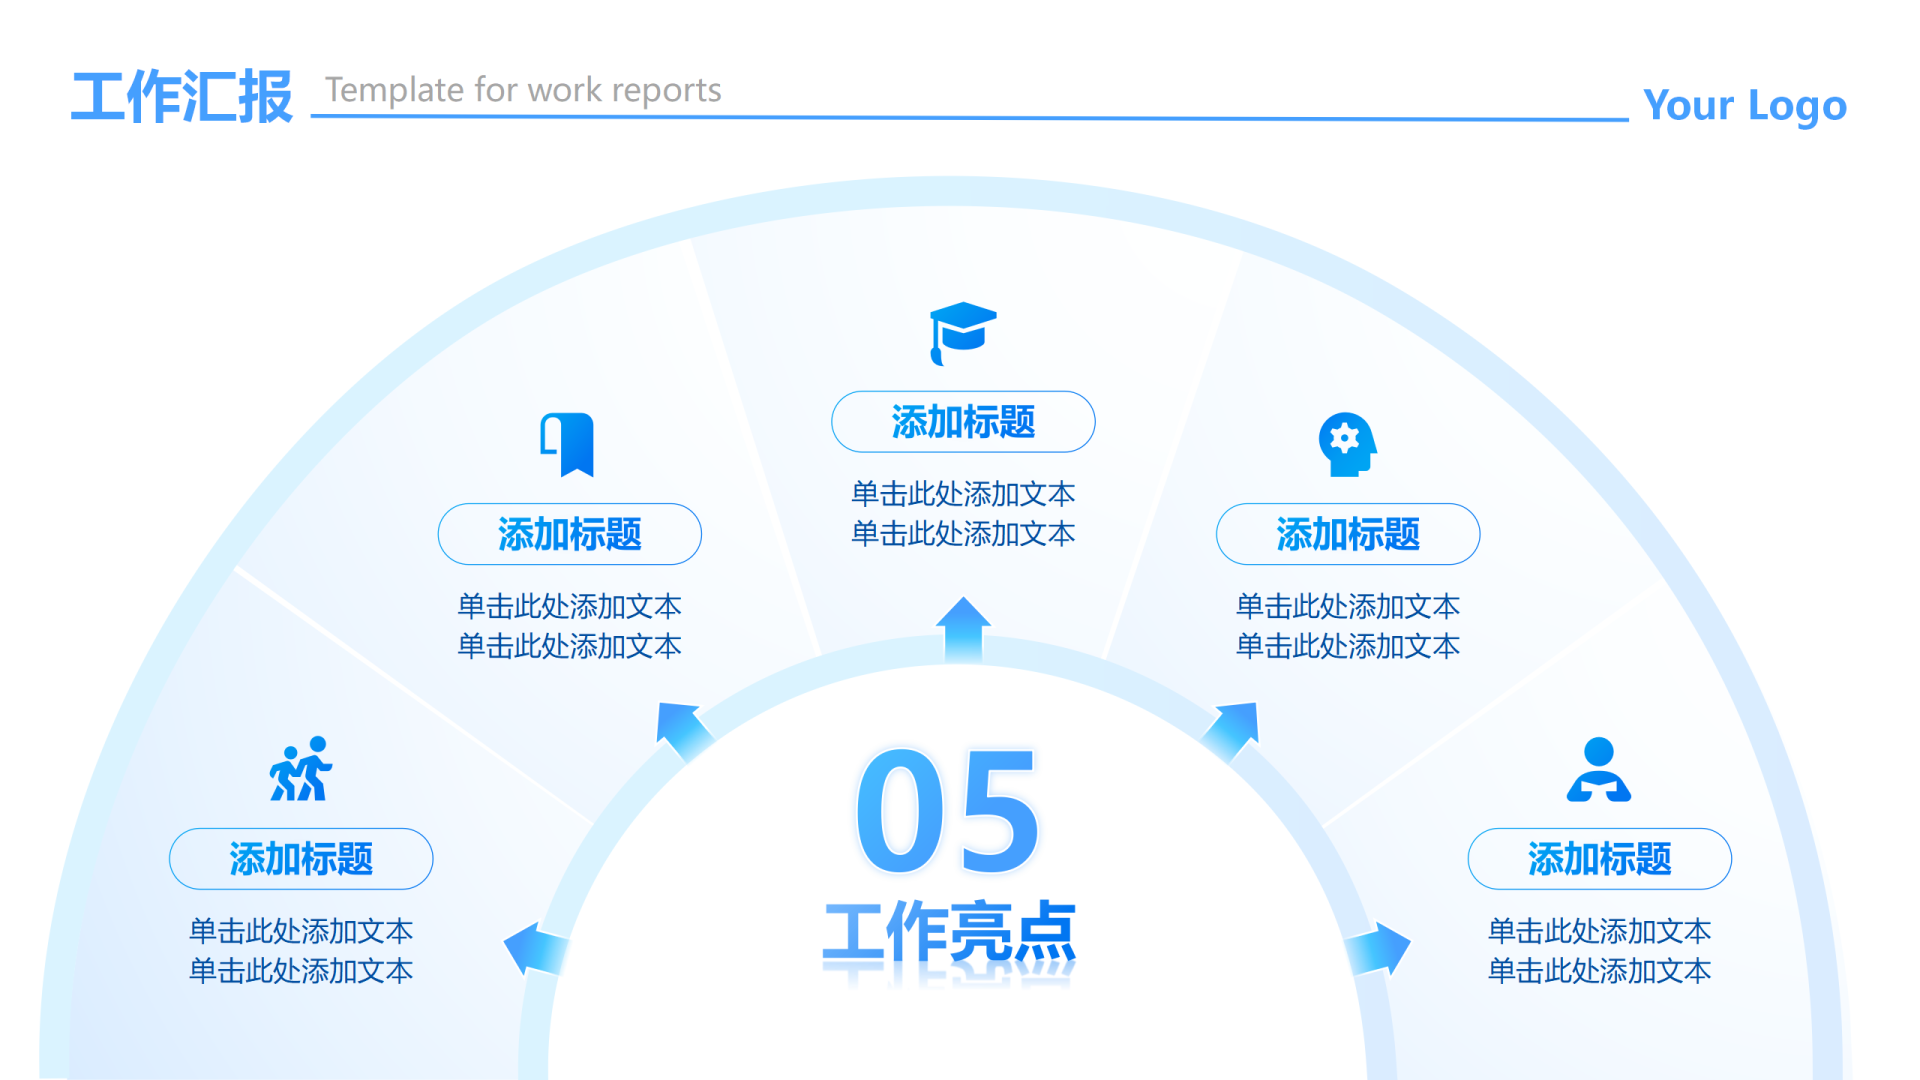Screen dimensions: 1920x1080
Task: Select the 工作汇报 heading
Action: point(182,97)
